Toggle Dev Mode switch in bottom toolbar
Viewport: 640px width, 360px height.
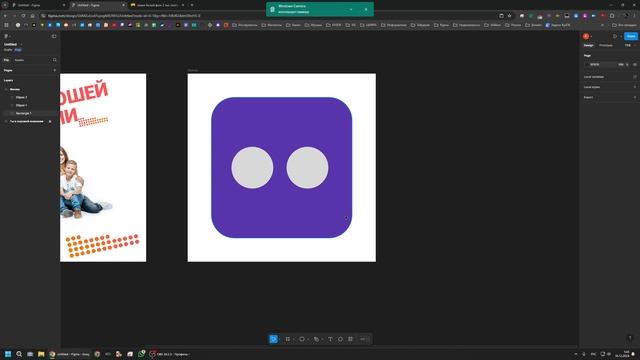(x=363, y=339)
